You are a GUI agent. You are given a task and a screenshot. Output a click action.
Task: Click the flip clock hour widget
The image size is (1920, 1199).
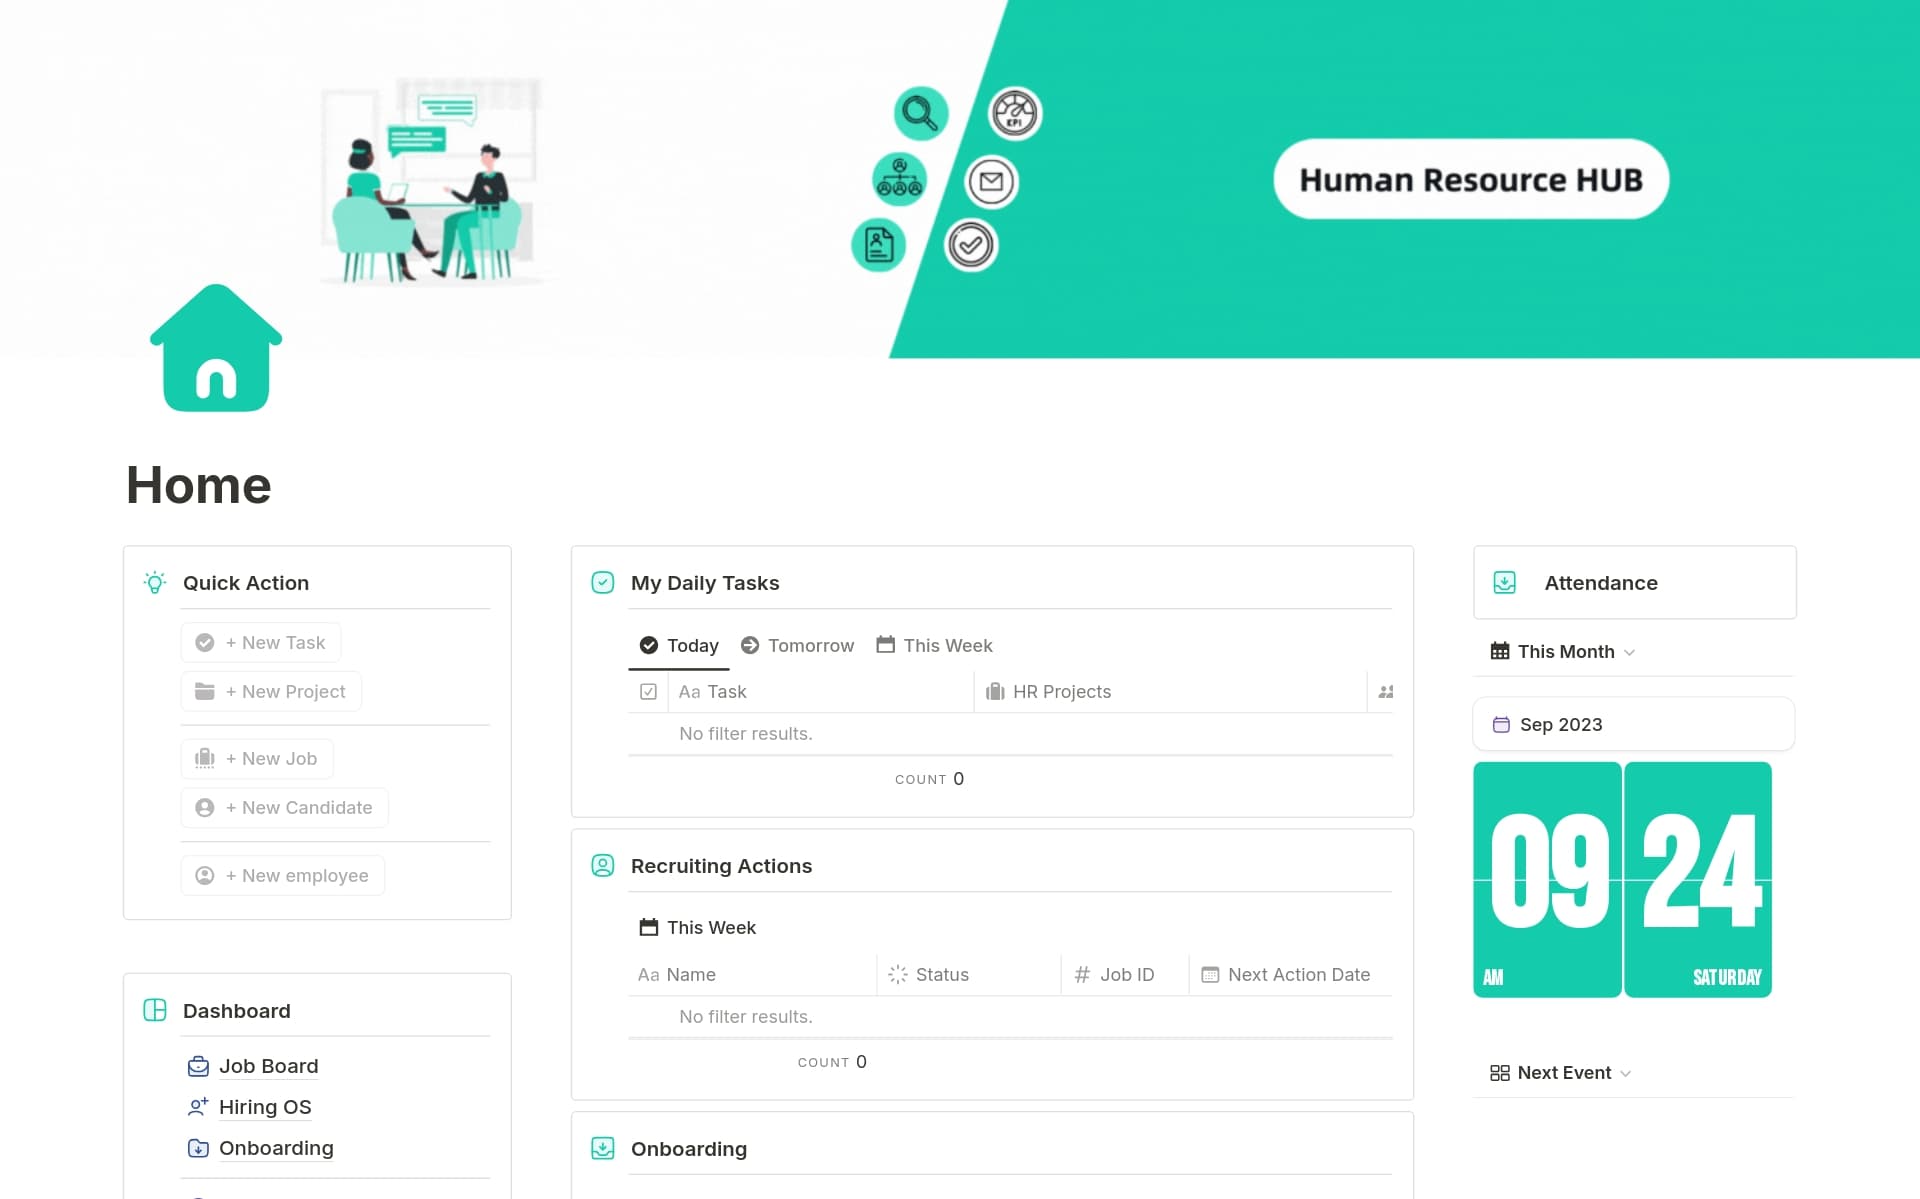pyautogui.click(x=1547, y=879)
